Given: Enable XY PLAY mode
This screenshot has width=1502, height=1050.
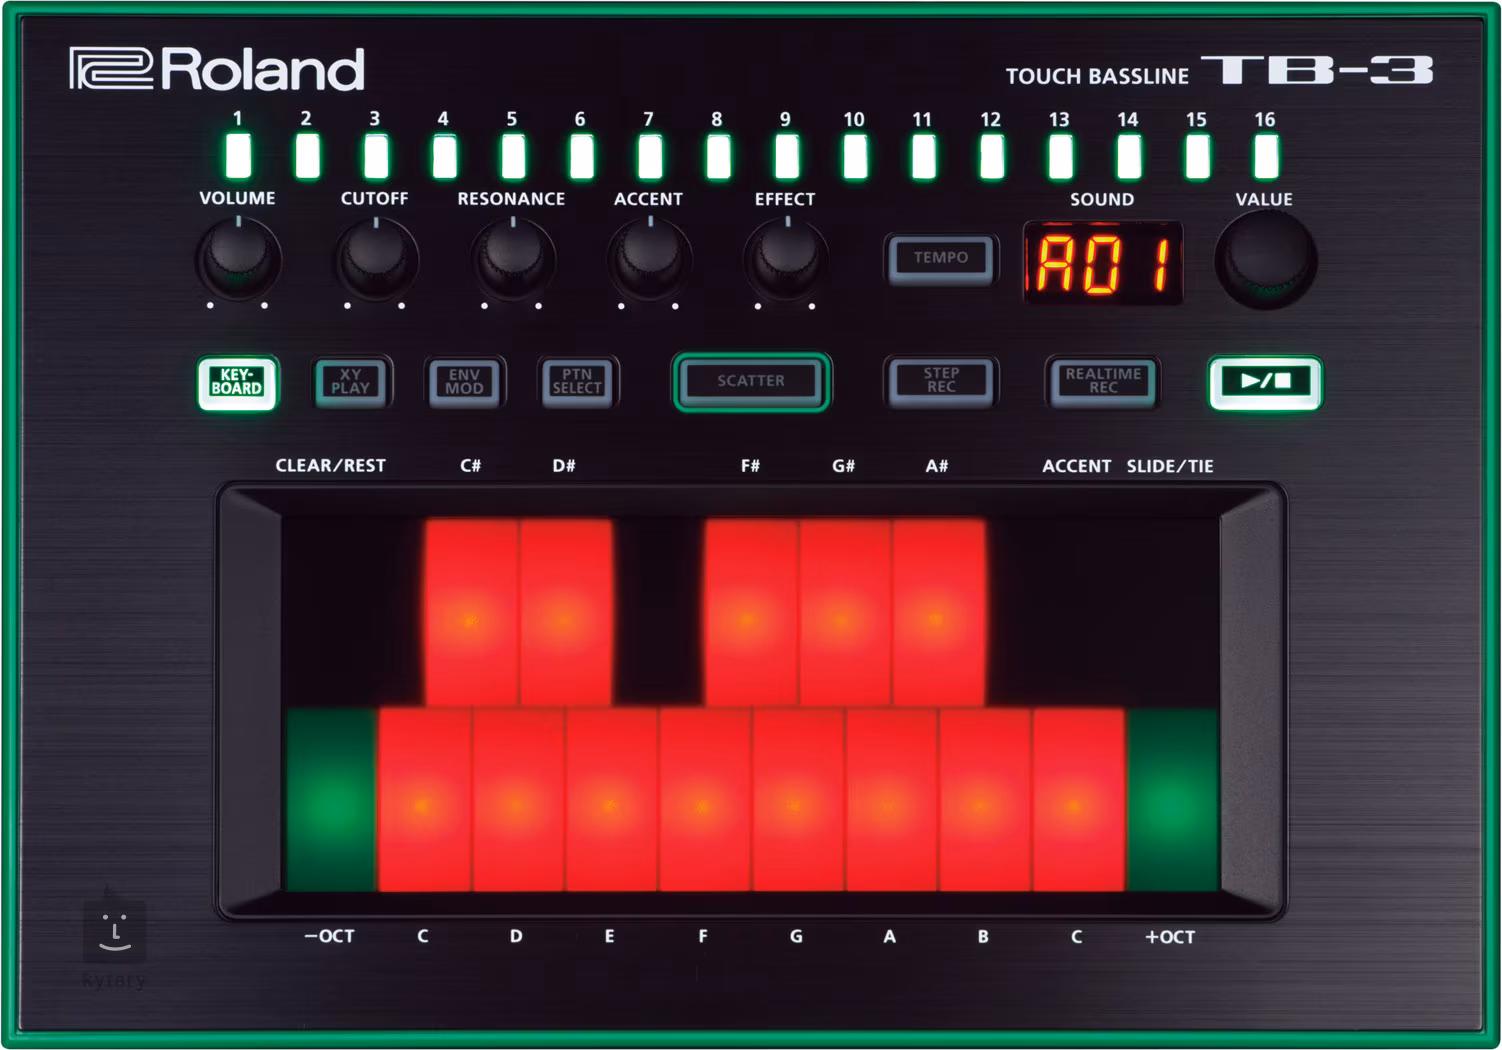Looking at the screenshot, I should (x=351, y=382).
